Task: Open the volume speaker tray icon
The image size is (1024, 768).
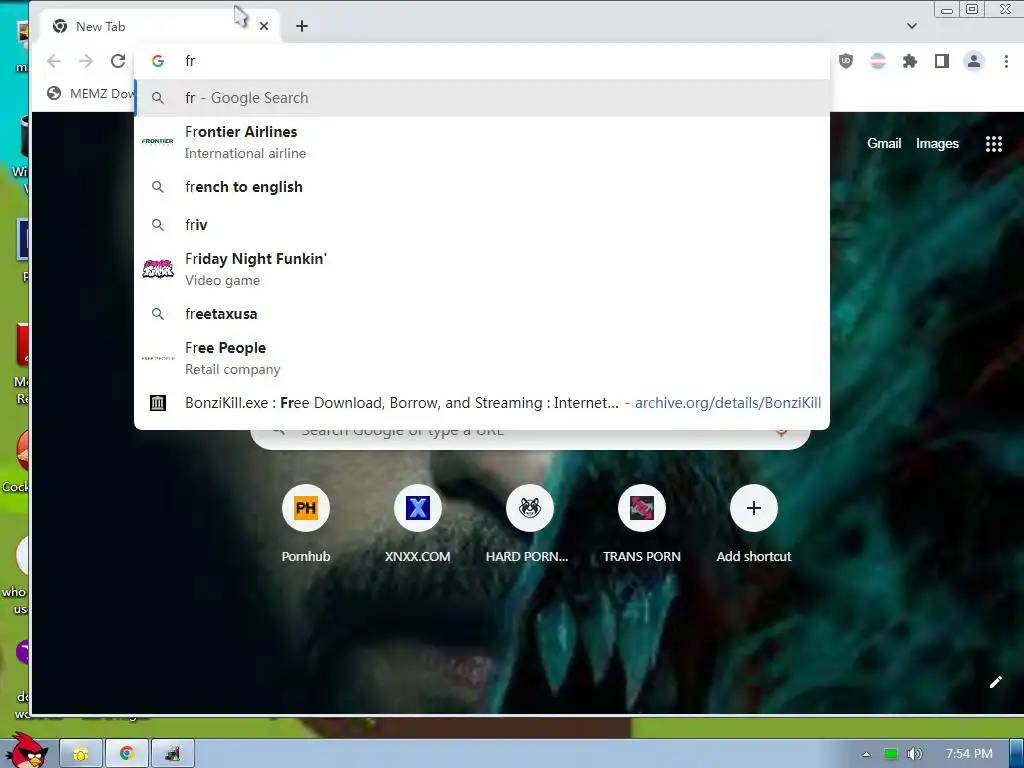Action: 914,754
